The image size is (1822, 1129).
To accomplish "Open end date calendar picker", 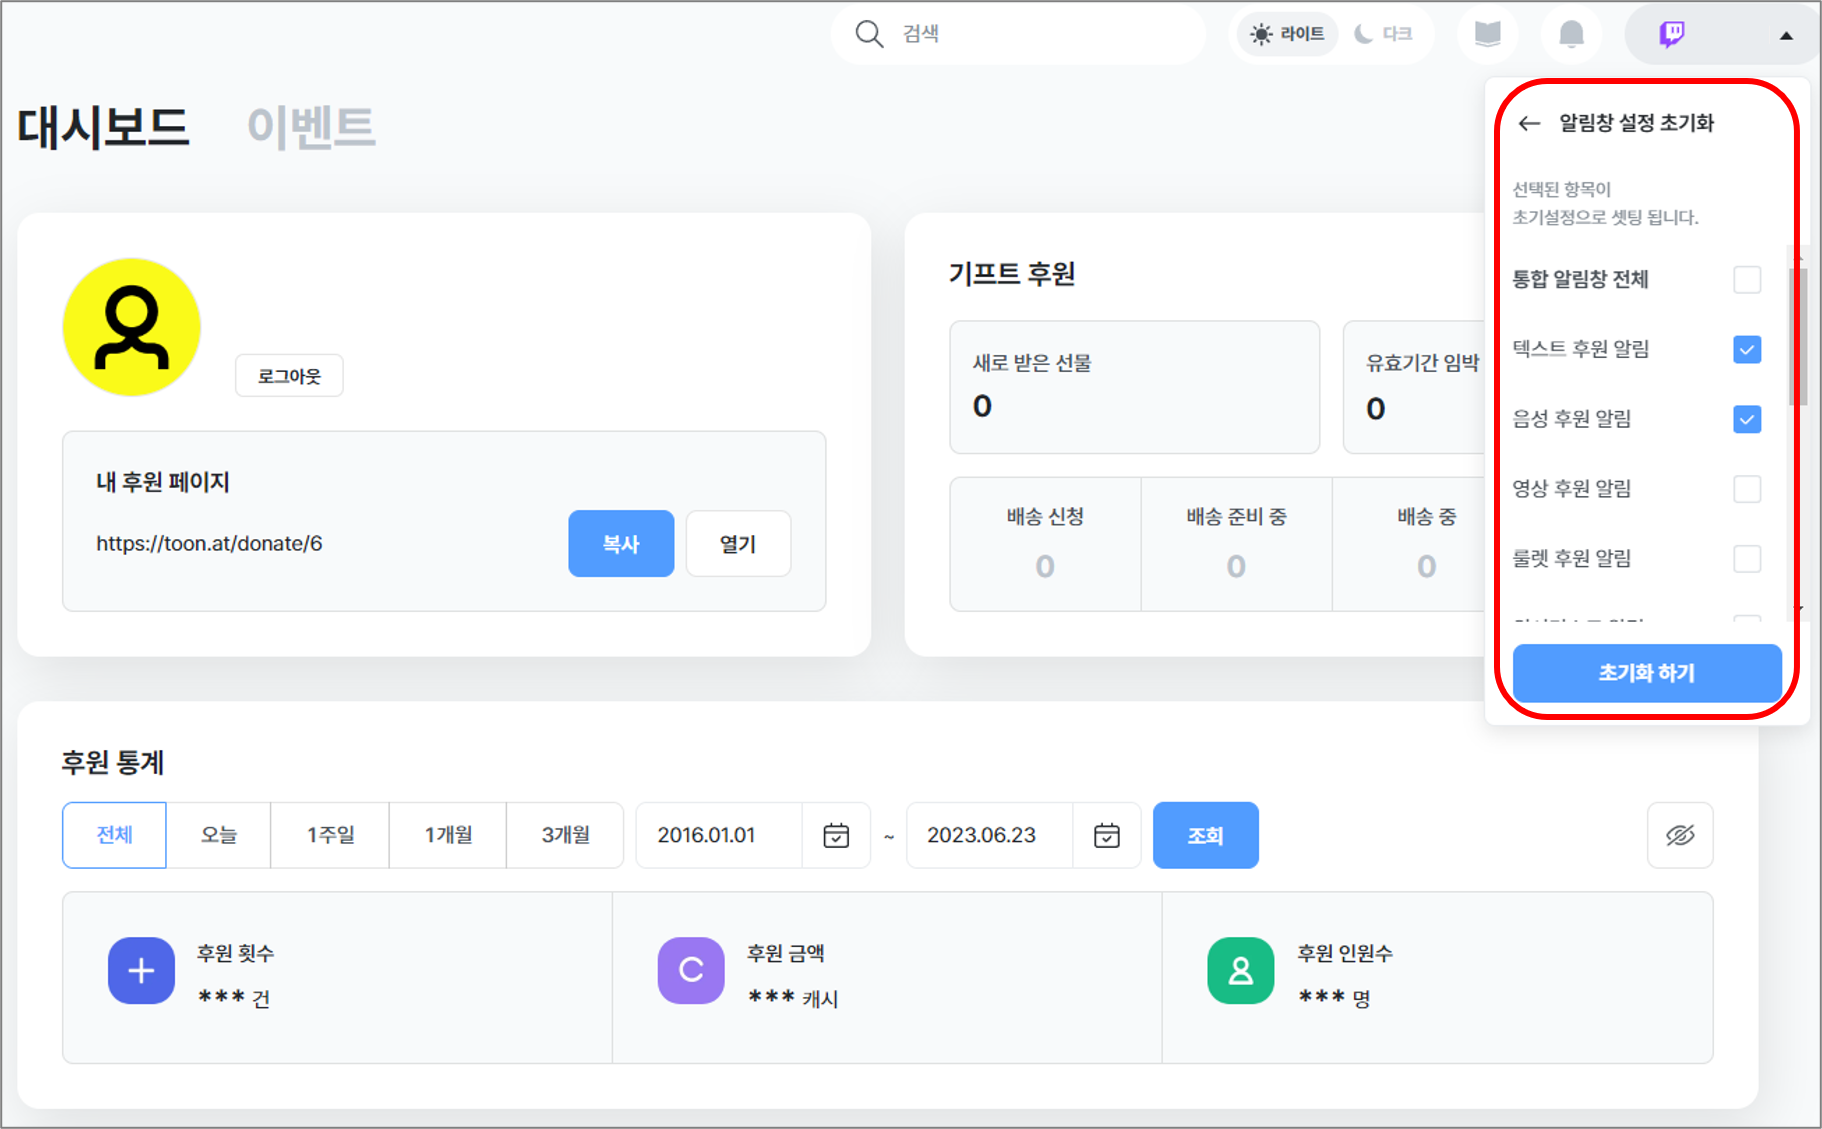I will click(1106, 835).
